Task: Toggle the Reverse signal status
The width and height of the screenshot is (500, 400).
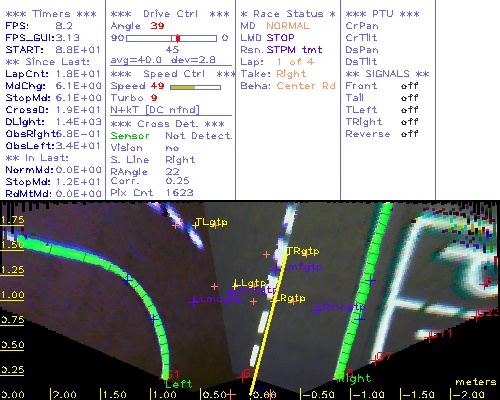Action: tap(409, 134)
